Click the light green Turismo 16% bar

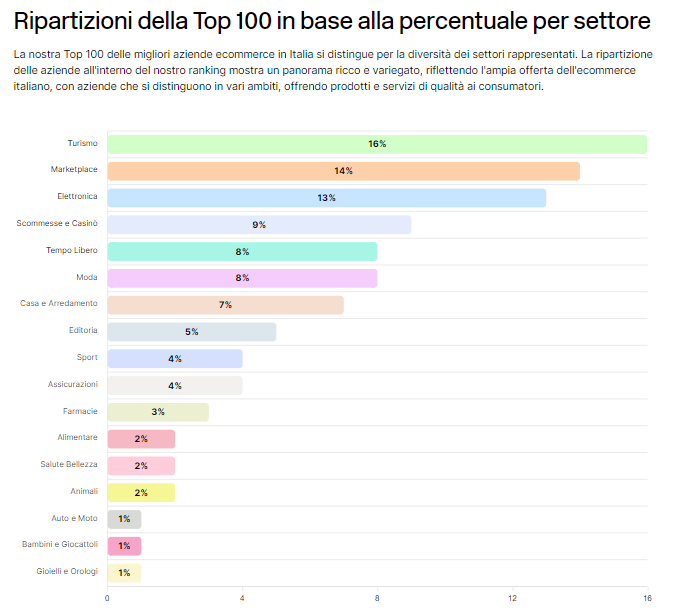(x=376, y=144)
